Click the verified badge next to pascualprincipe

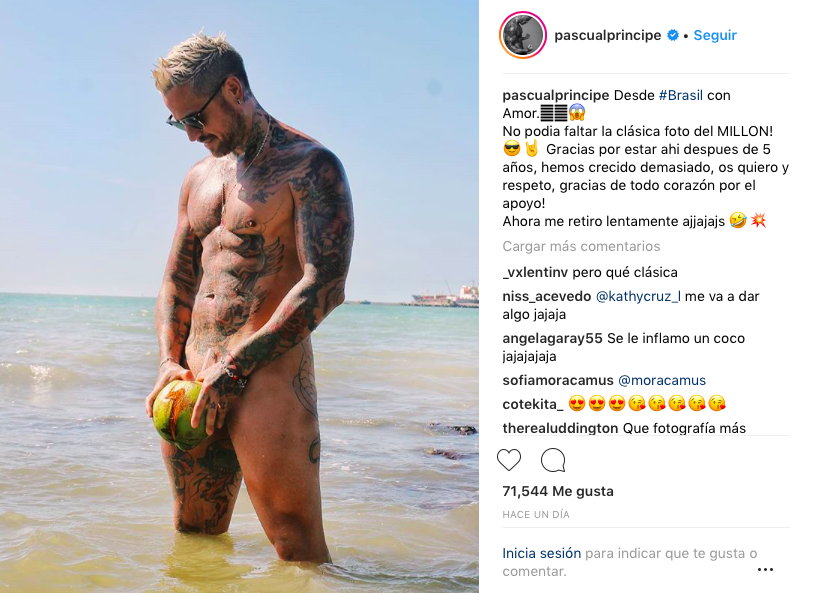pyautogui.click(x=672, y=35)
